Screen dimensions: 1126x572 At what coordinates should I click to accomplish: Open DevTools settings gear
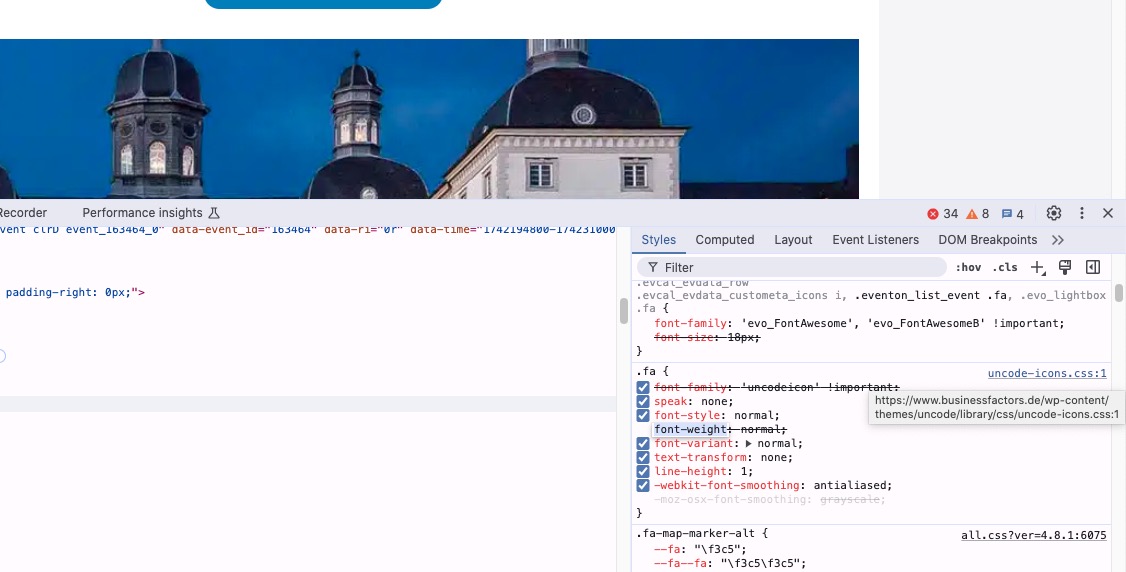[1053, 213]
